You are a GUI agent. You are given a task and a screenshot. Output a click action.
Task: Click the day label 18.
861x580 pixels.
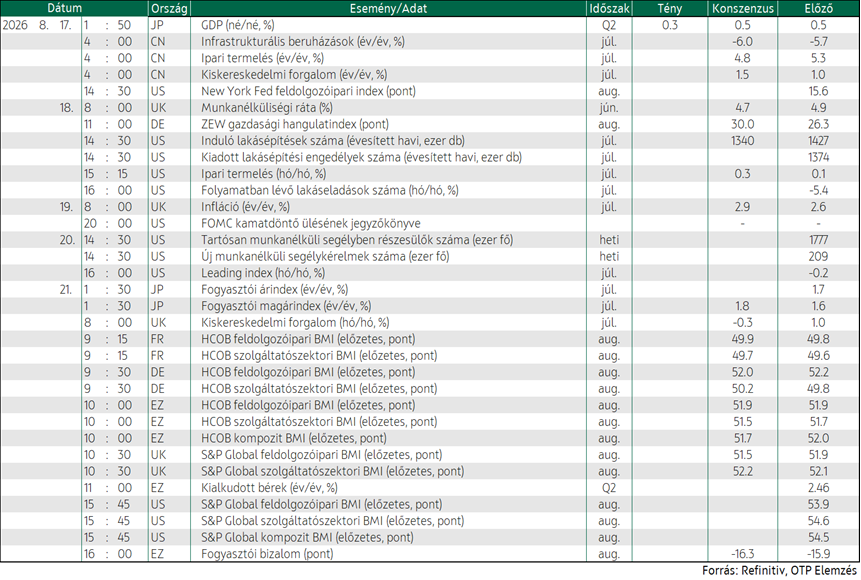pyautogui.click(x=66, y=108)
